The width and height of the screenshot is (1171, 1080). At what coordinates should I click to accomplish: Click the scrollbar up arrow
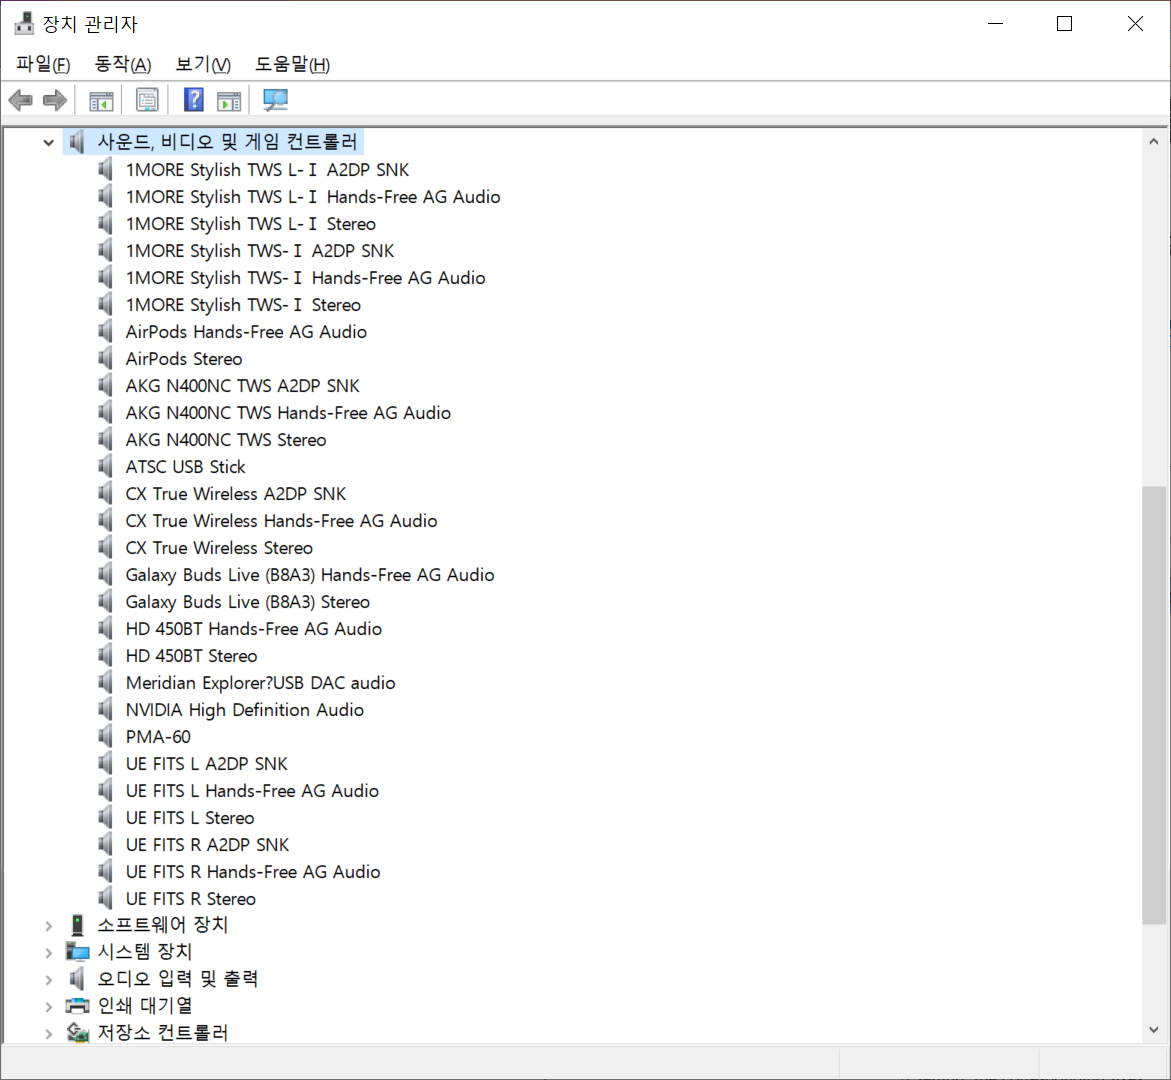click(1154, 141)
